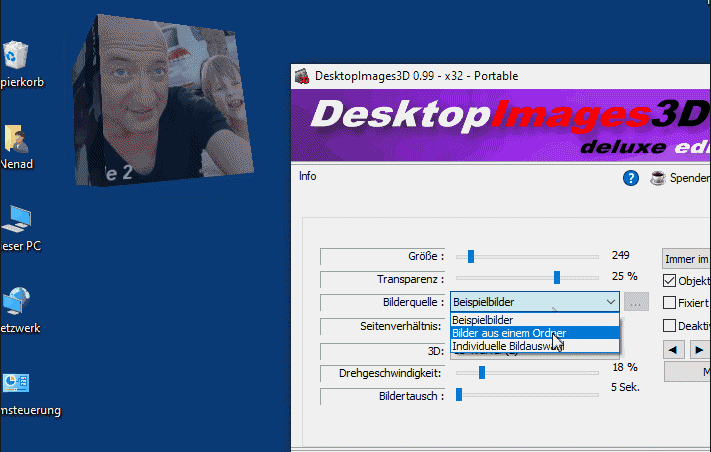Choose Bilder aus einem Ordner option

(x=535, y=333)
